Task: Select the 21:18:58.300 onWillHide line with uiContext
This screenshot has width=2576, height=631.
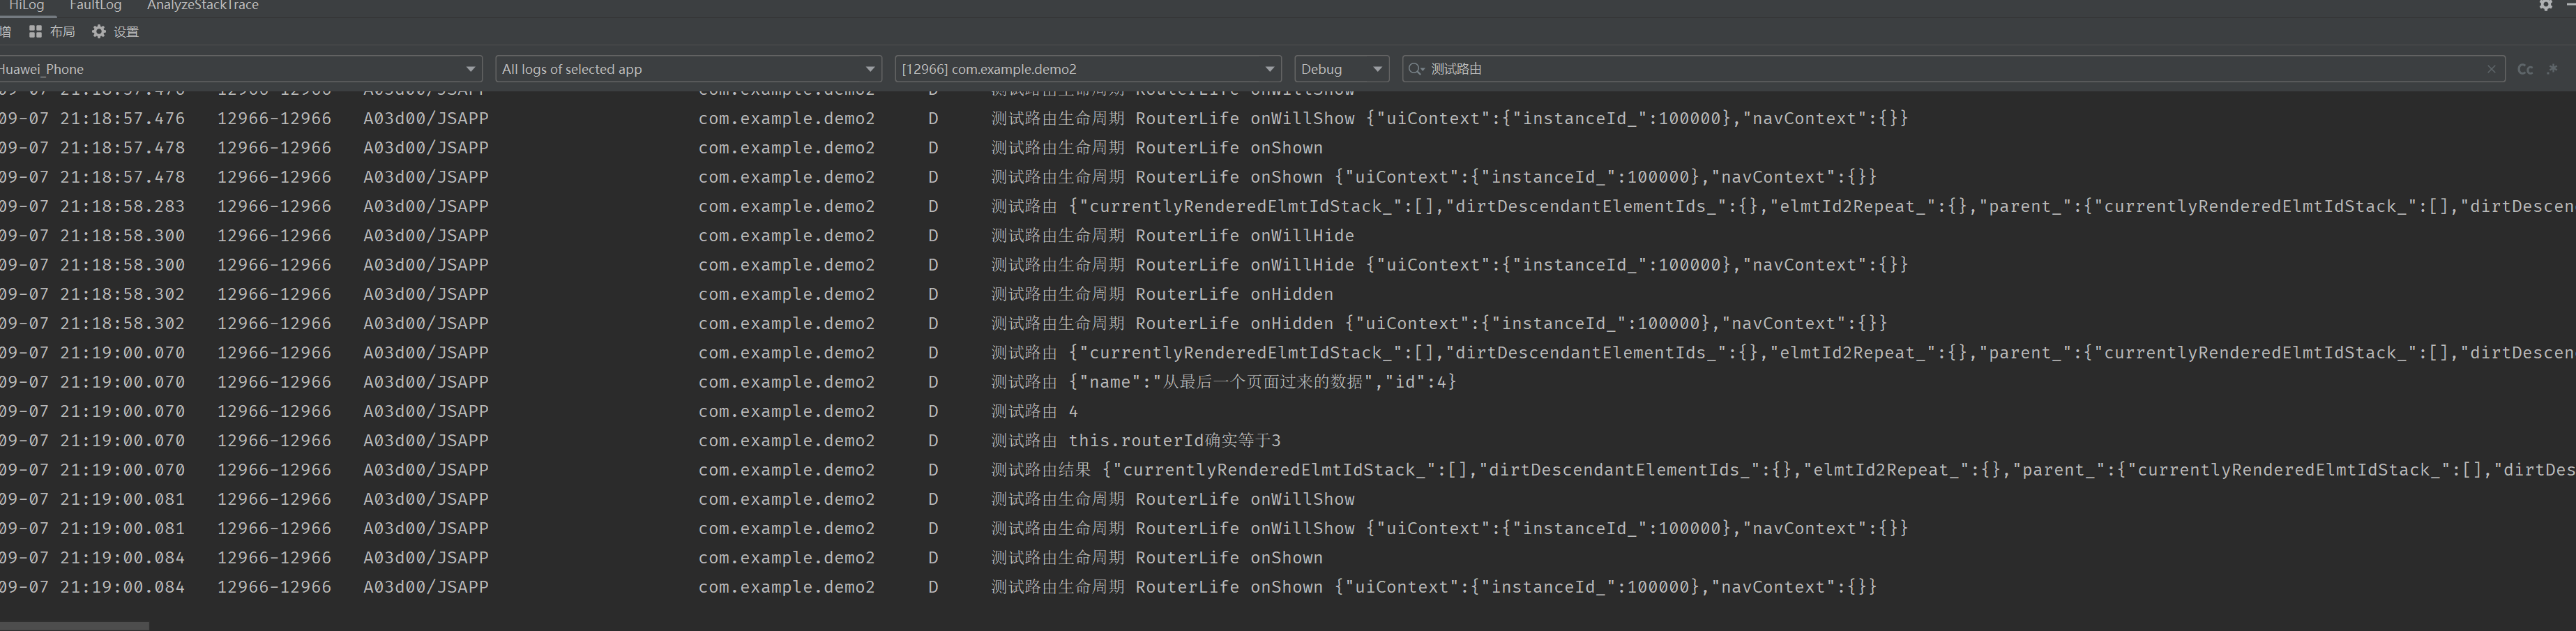Action: tap(1288, 265)
